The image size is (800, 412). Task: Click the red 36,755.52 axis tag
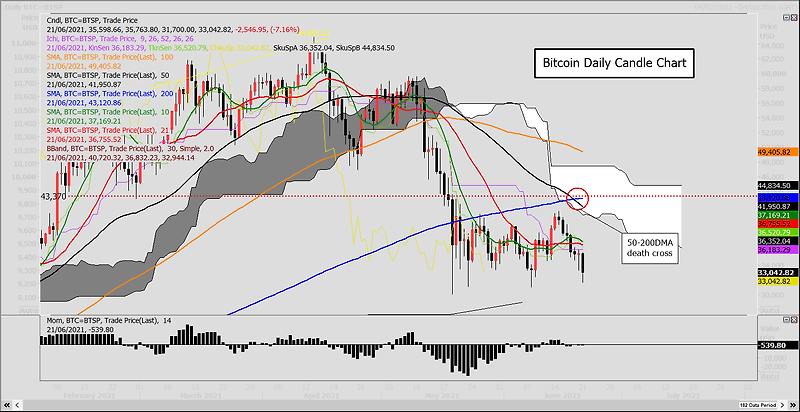[x=778, y=223]
